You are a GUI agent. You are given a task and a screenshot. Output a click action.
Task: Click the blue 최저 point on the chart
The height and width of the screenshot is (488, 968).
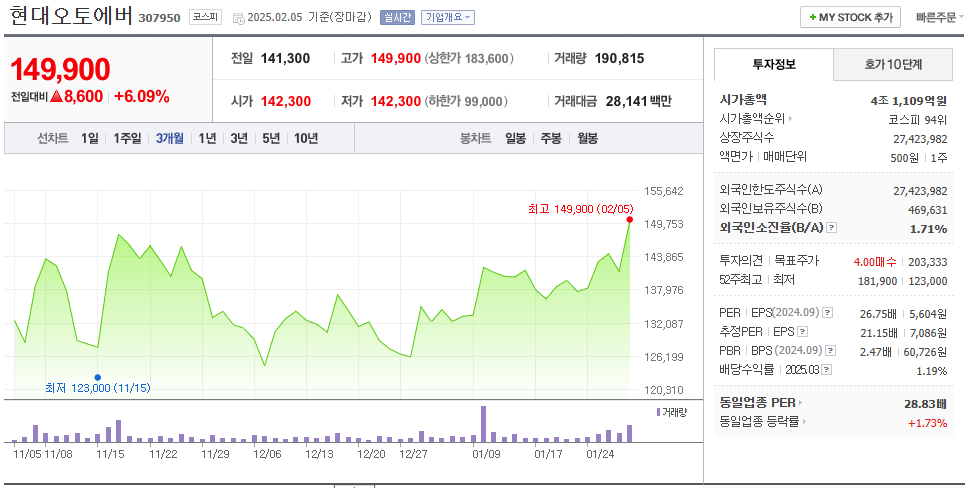coord(98,377)
